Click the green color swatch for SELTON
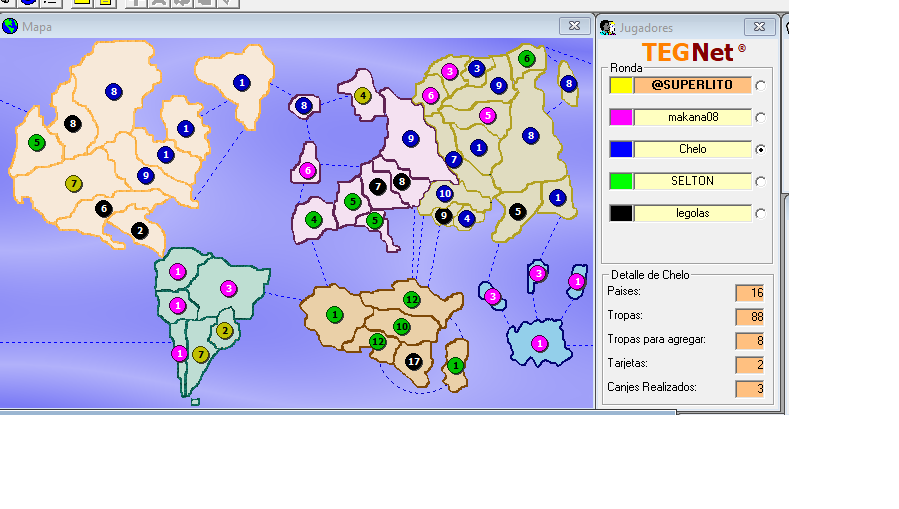 pos(620,181)
